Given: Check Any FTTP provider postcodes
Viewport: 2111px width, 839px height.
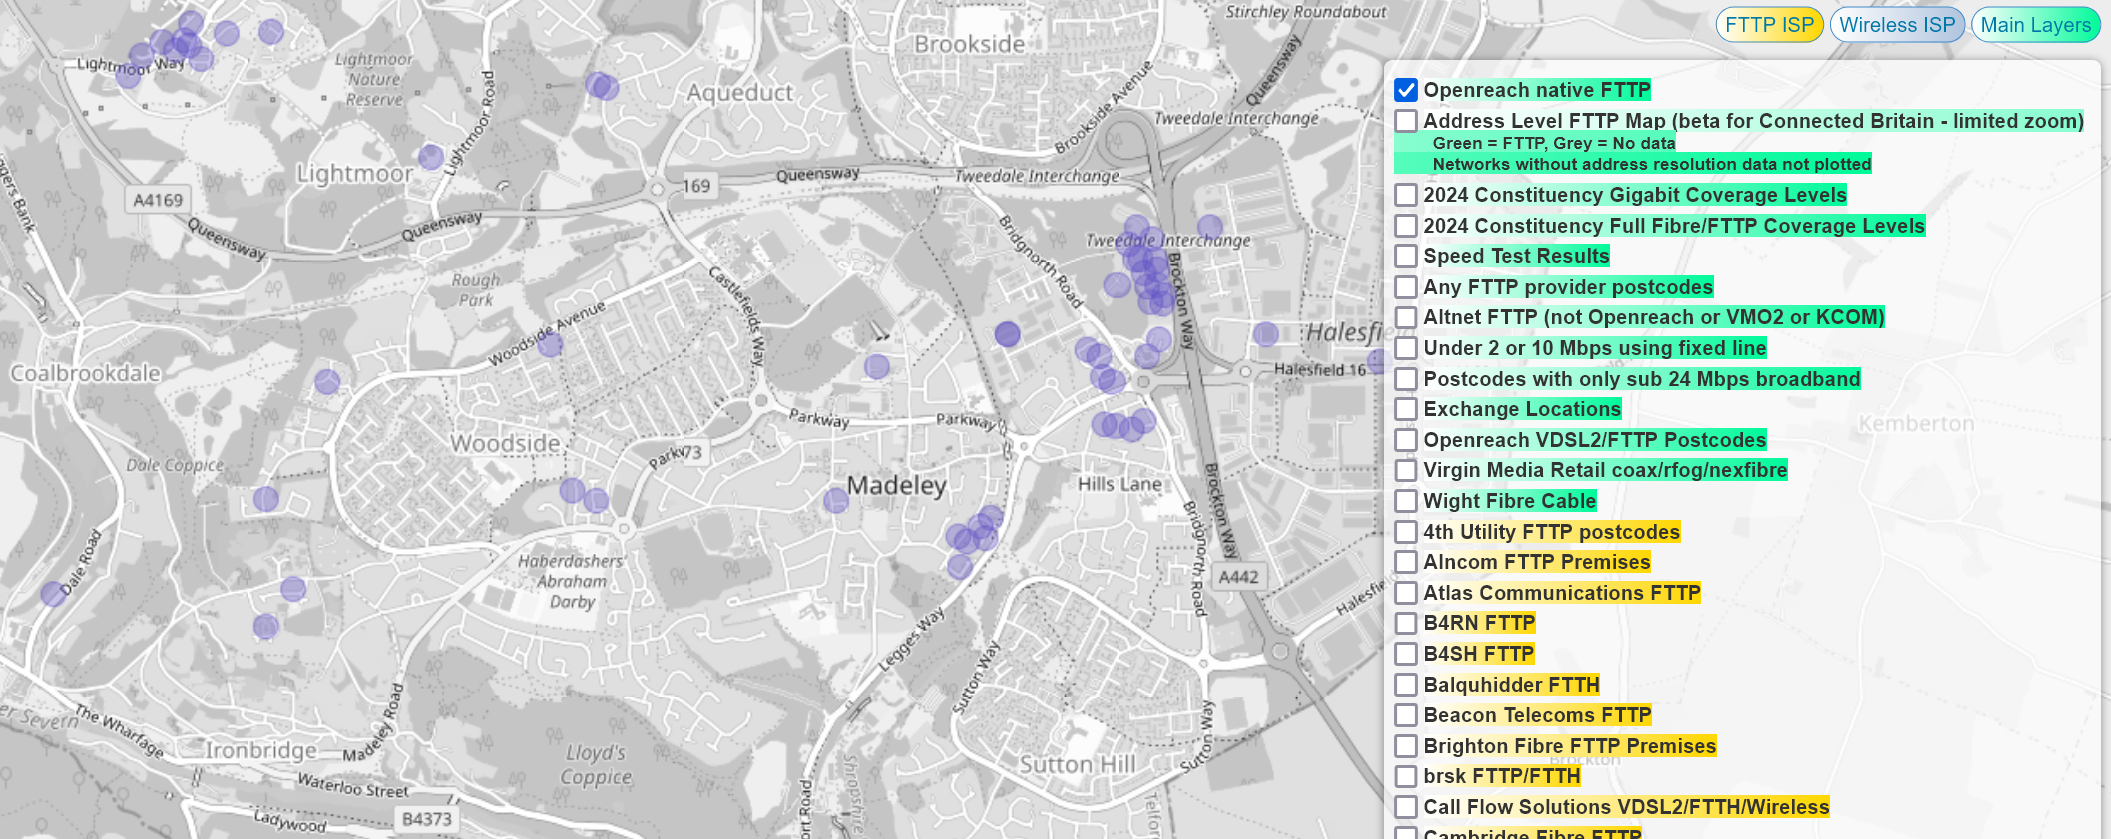Looking at the screenshot, I should click(1406, 287).
